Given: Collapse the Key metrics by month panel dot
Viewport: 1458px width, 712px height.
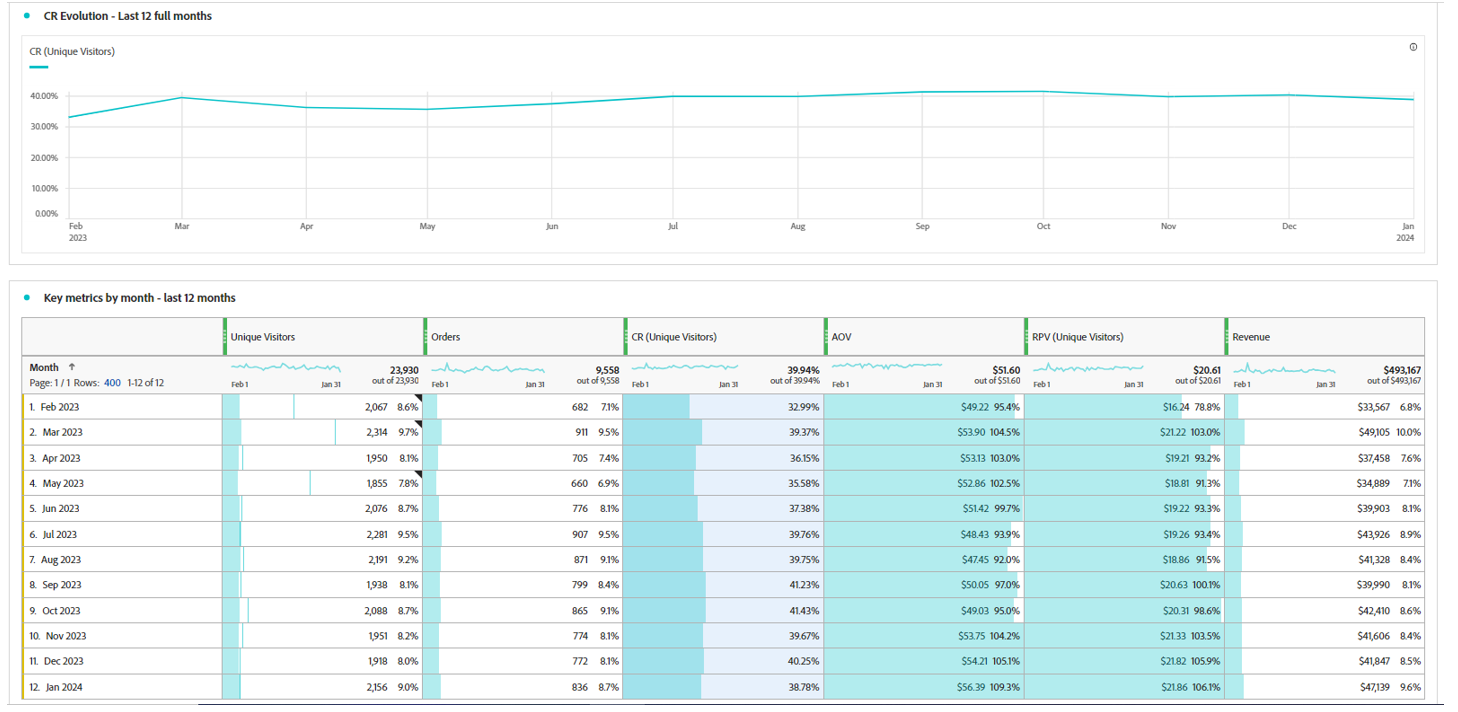Looking at the screenshot, I should (x=26, y=297).
